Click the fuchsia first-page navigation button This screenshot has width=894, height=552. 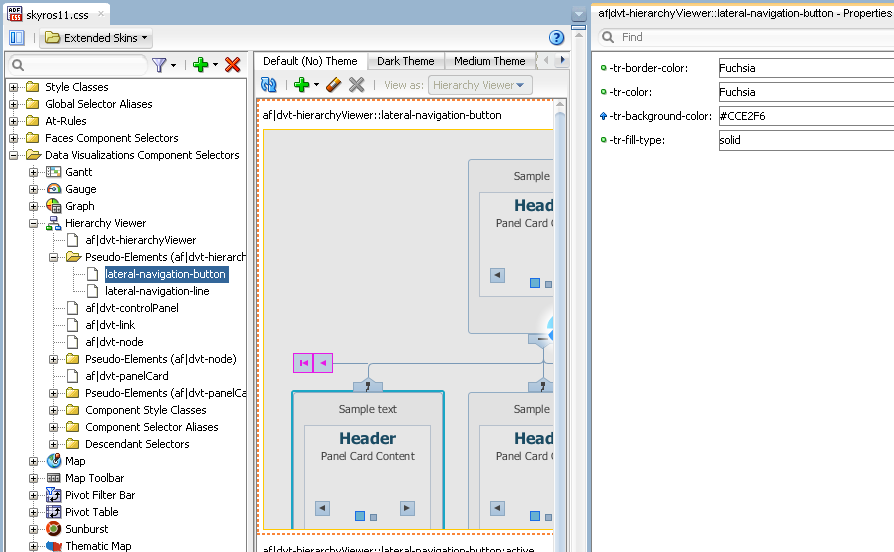pos(303,363)
